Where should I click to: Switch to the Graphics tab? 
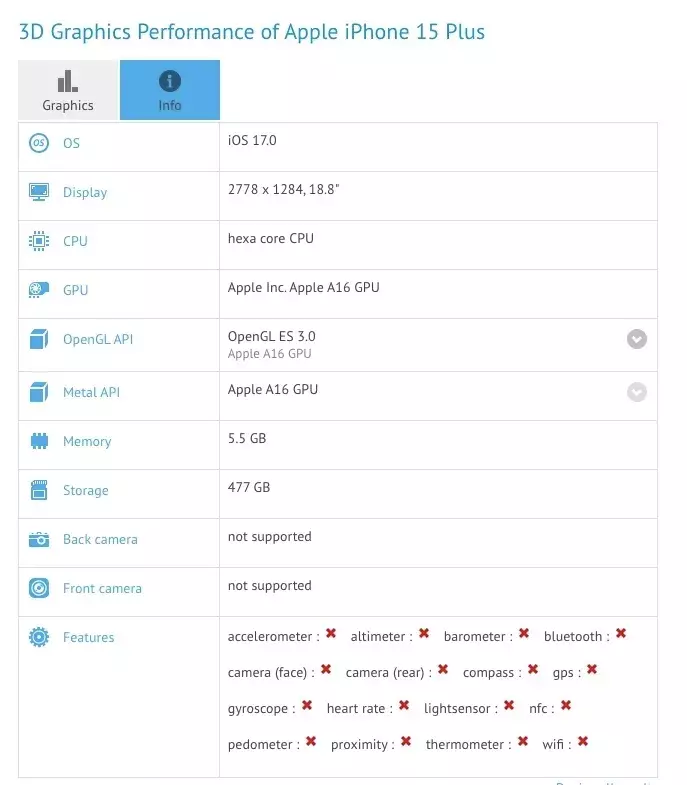click(68, 90)
